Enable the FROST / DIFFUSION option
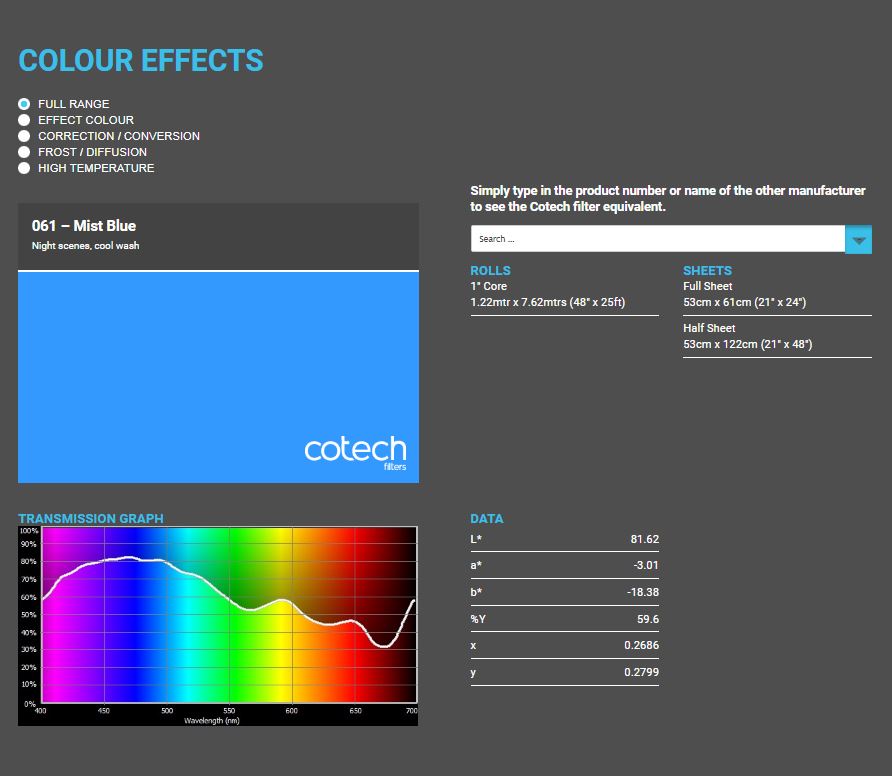 tap(24, 152)
